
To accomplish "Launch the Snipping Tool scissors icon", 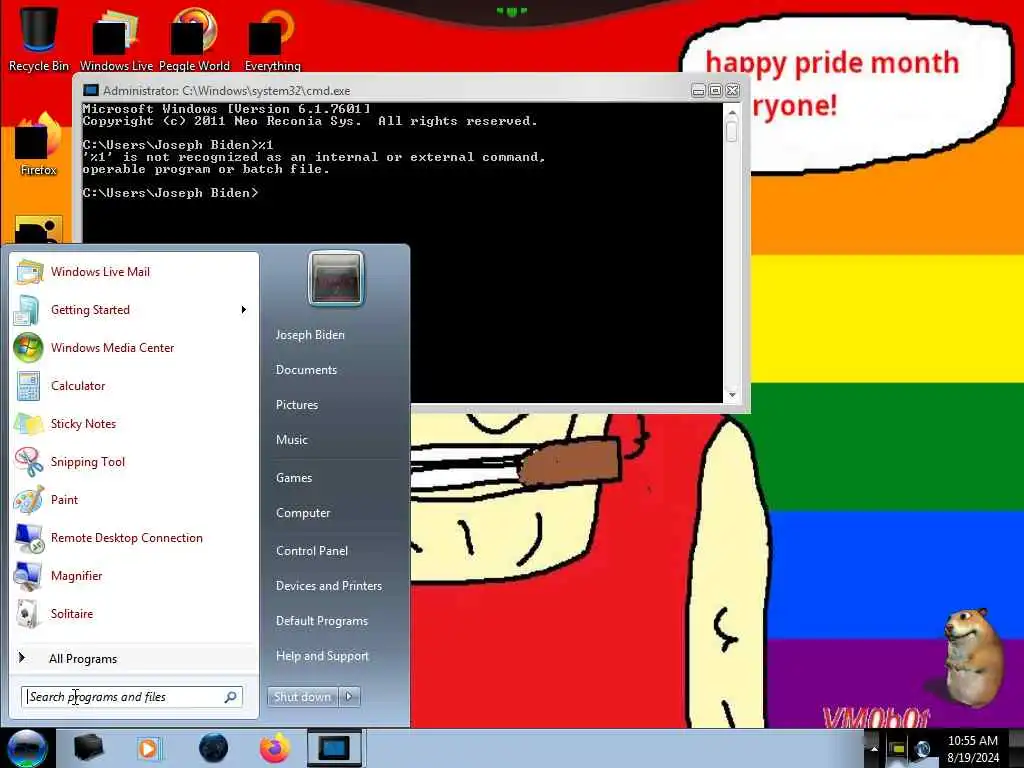I will 29,462.
